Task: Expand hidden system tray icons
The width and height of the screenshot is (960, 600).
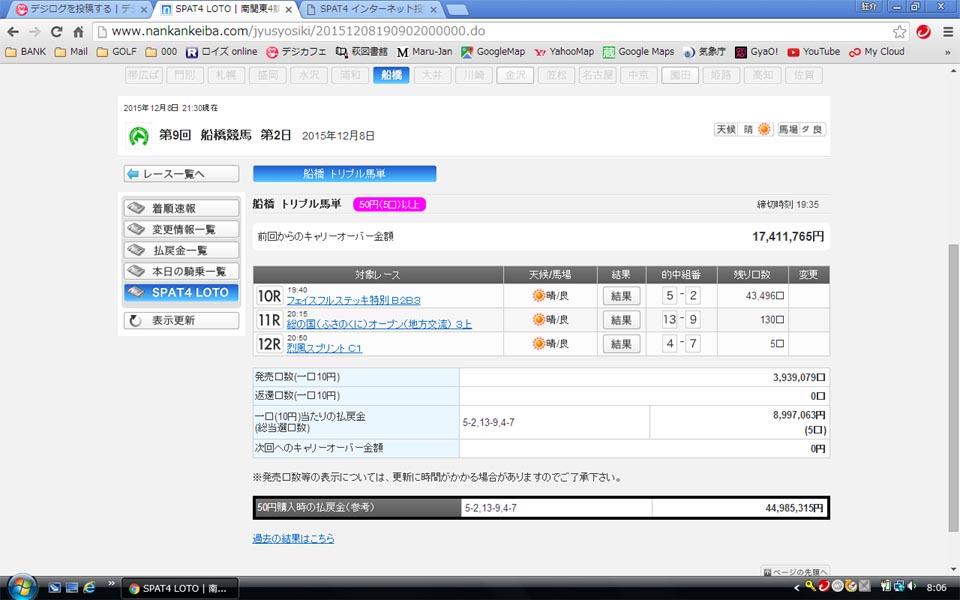Action: 797,588
